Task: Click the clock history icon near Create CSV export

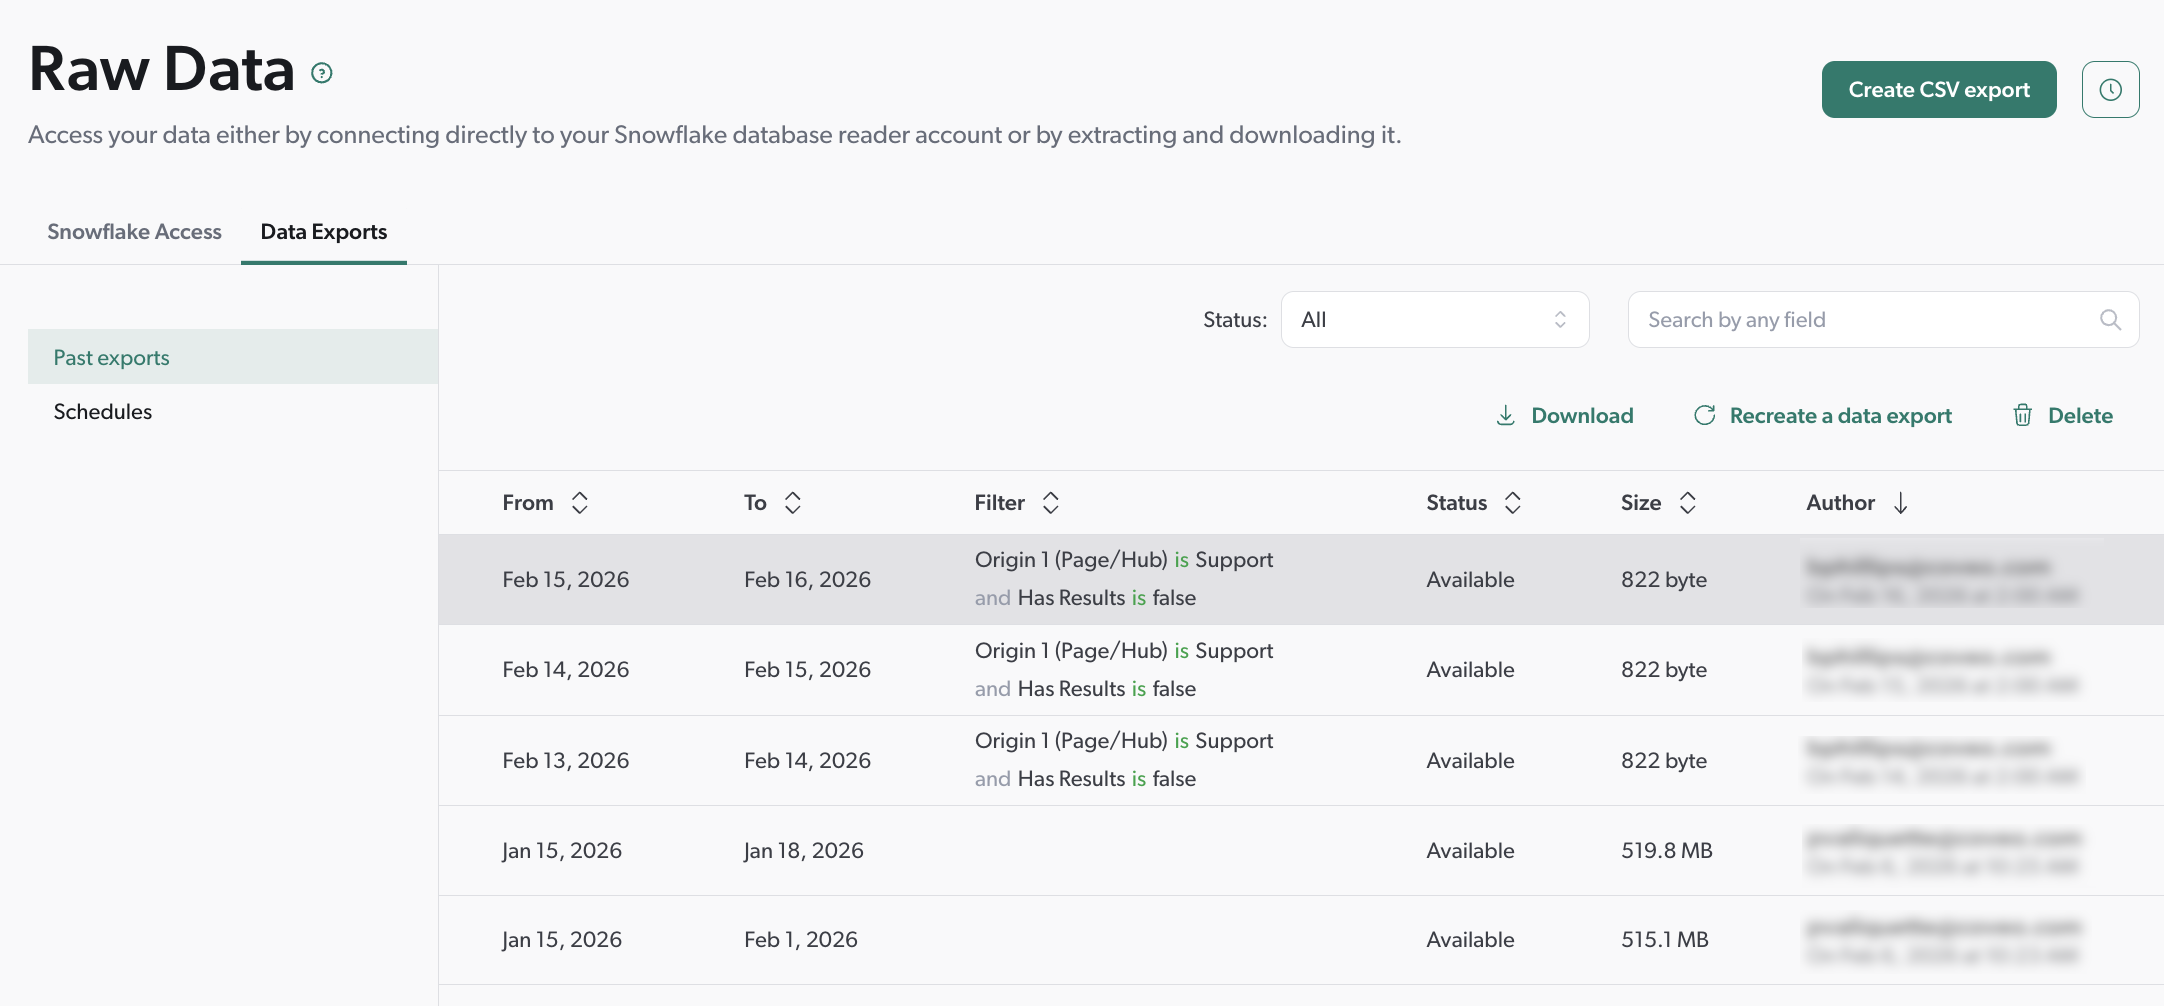Action: click(x=2111, y=89)
